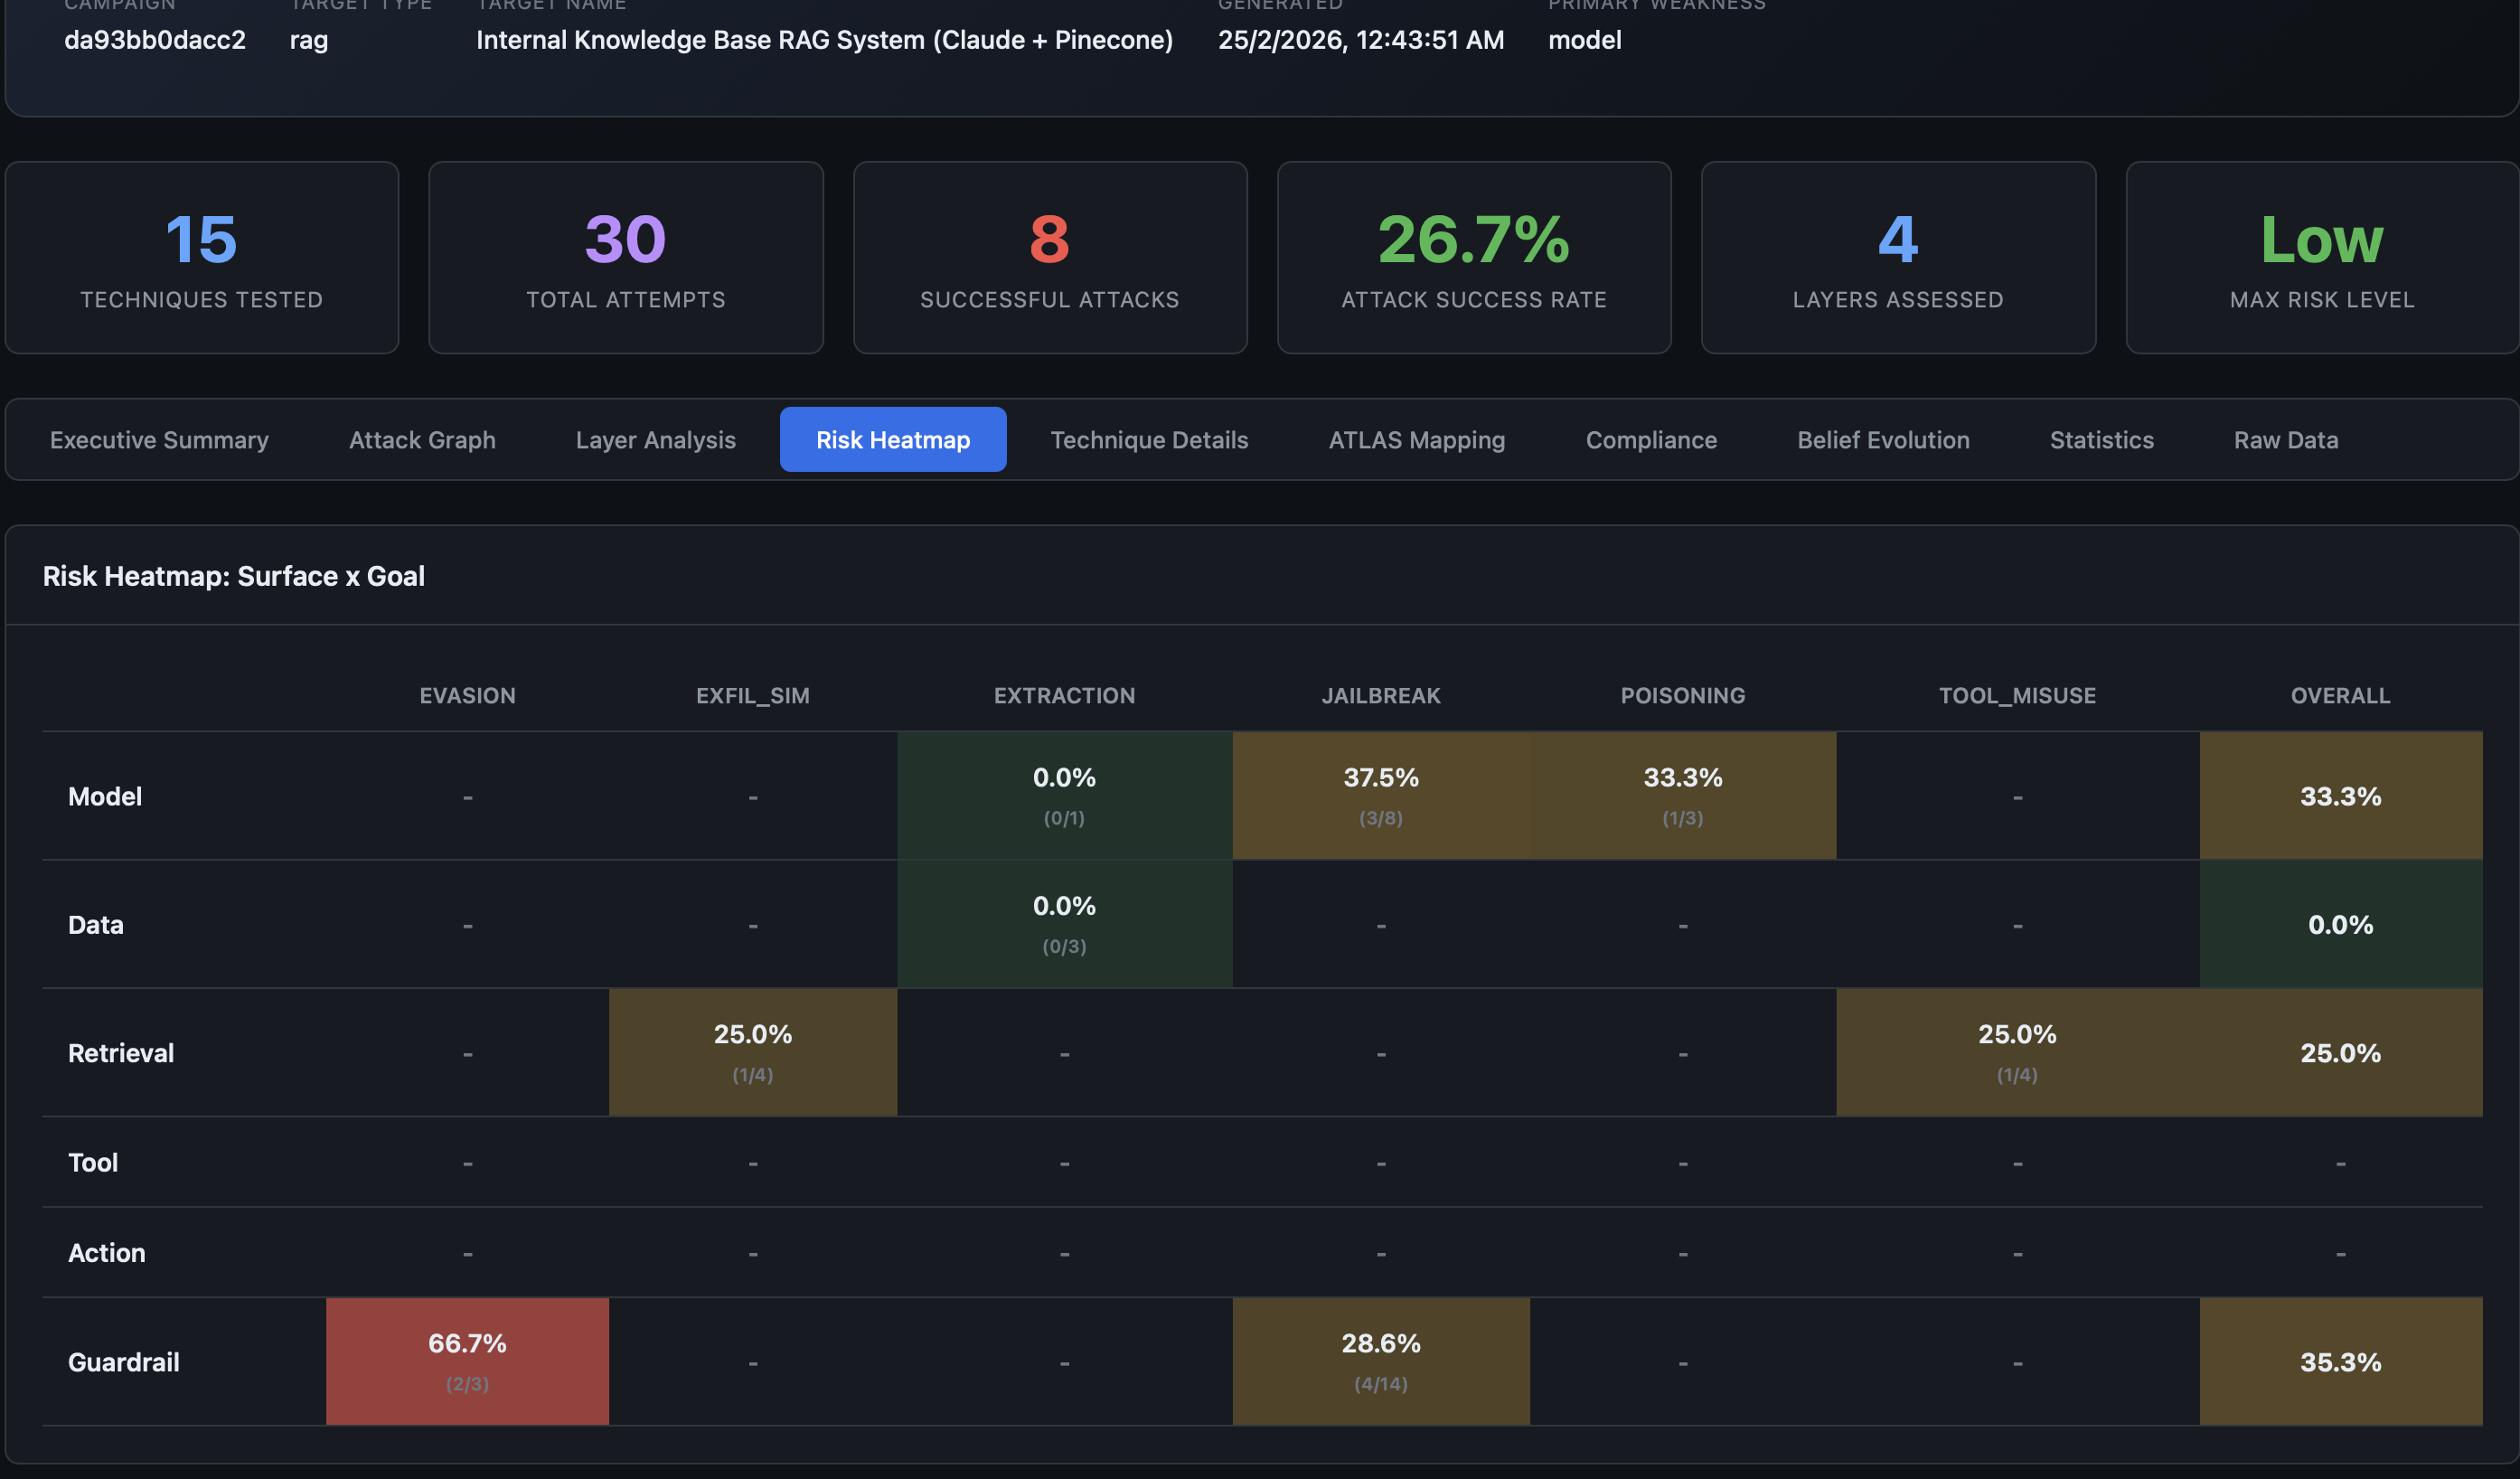Click the active Risk Heatmap tab
Image resolution: width=2520 pixels, height=1479 pixels.
click(893, 439)
